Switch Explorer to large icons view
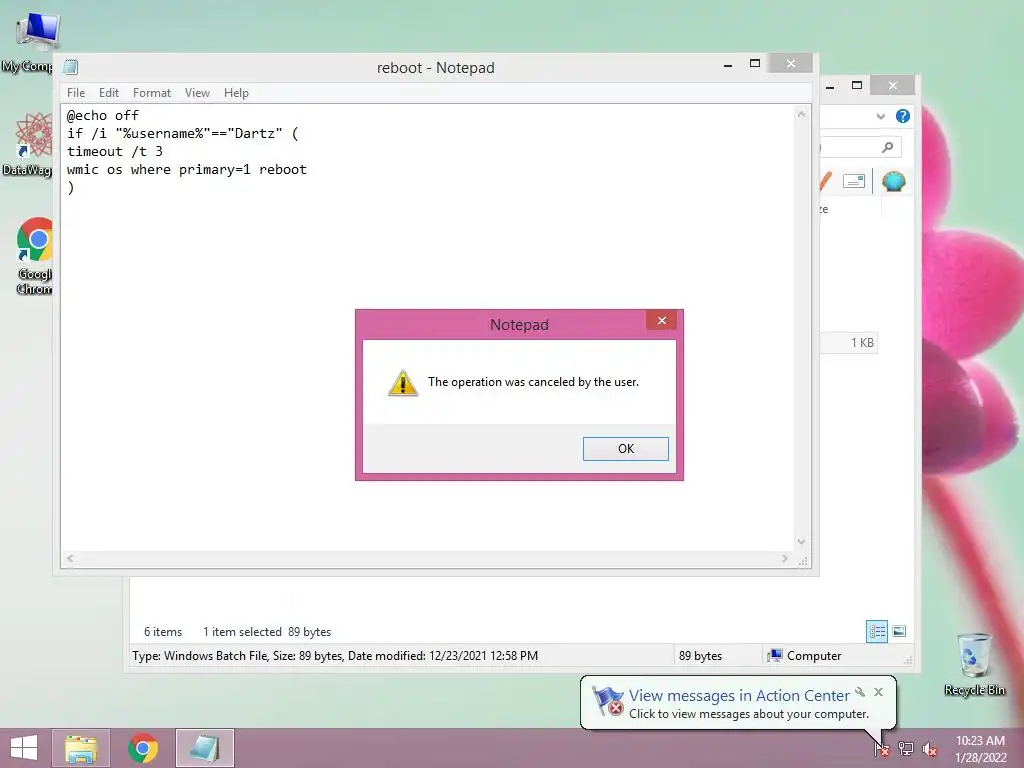The height and width of the screenshot is (768, 1024). 899,632
